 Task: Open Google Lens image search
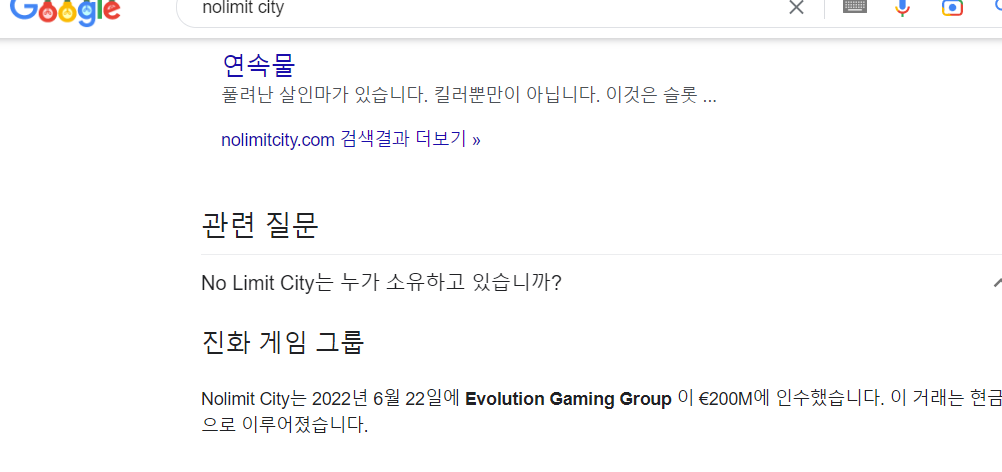tap(952, 7)
